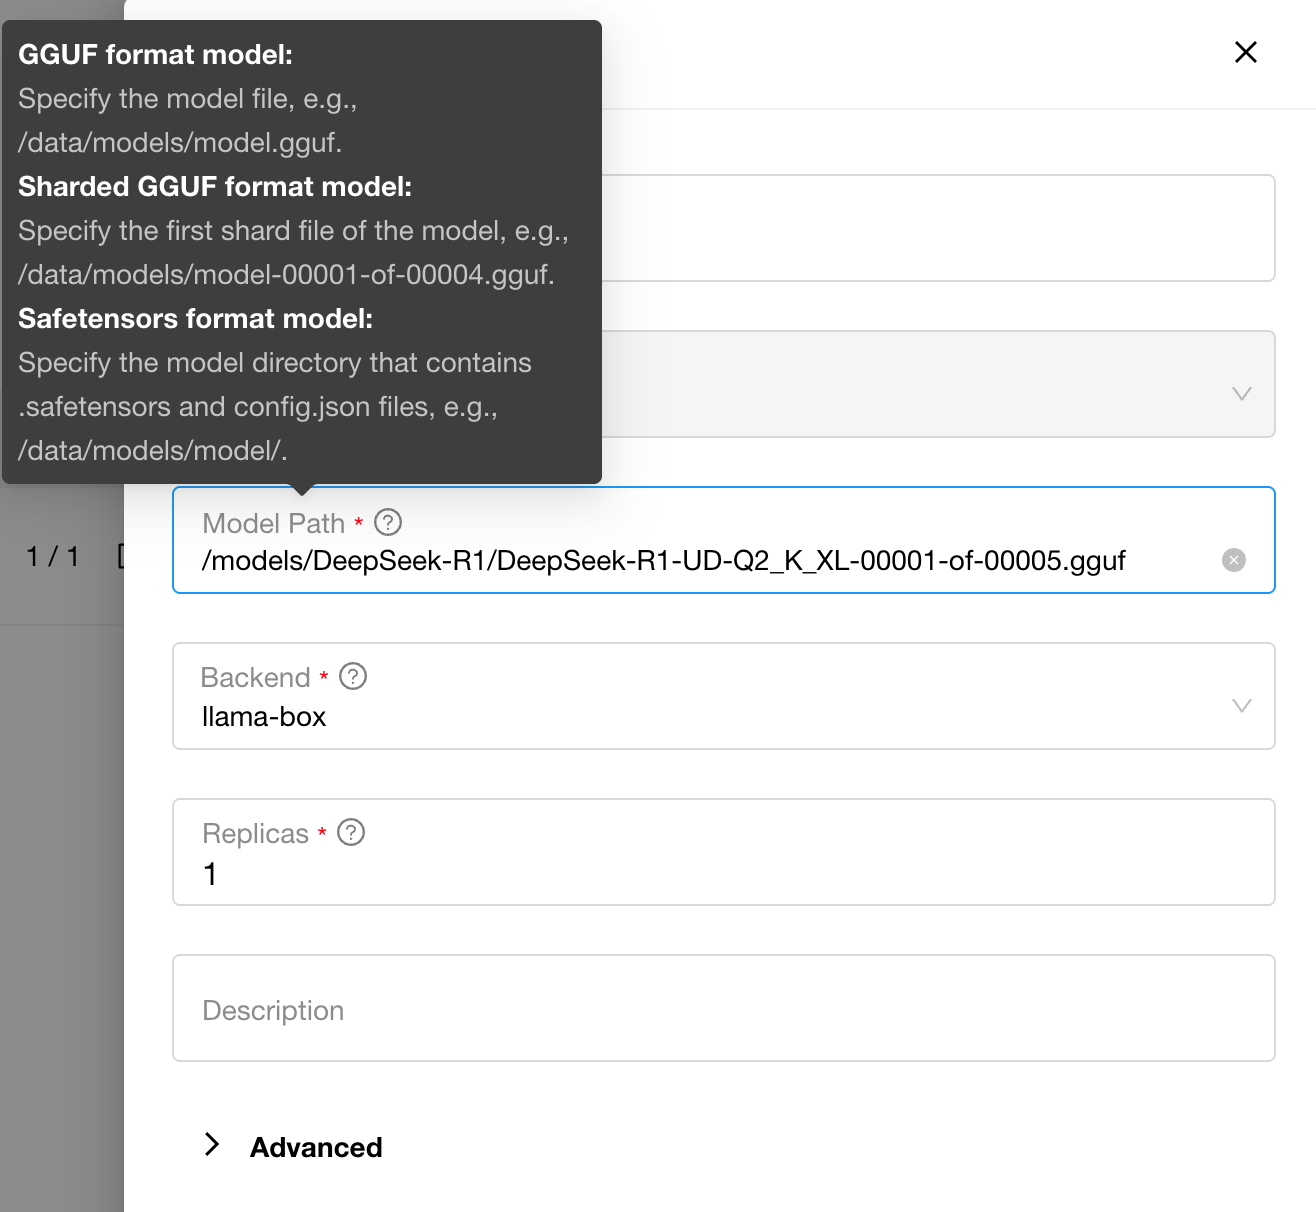Click inside the Description text box
Screen dimensions: 1316x1212
click(x=724, y=1008)
